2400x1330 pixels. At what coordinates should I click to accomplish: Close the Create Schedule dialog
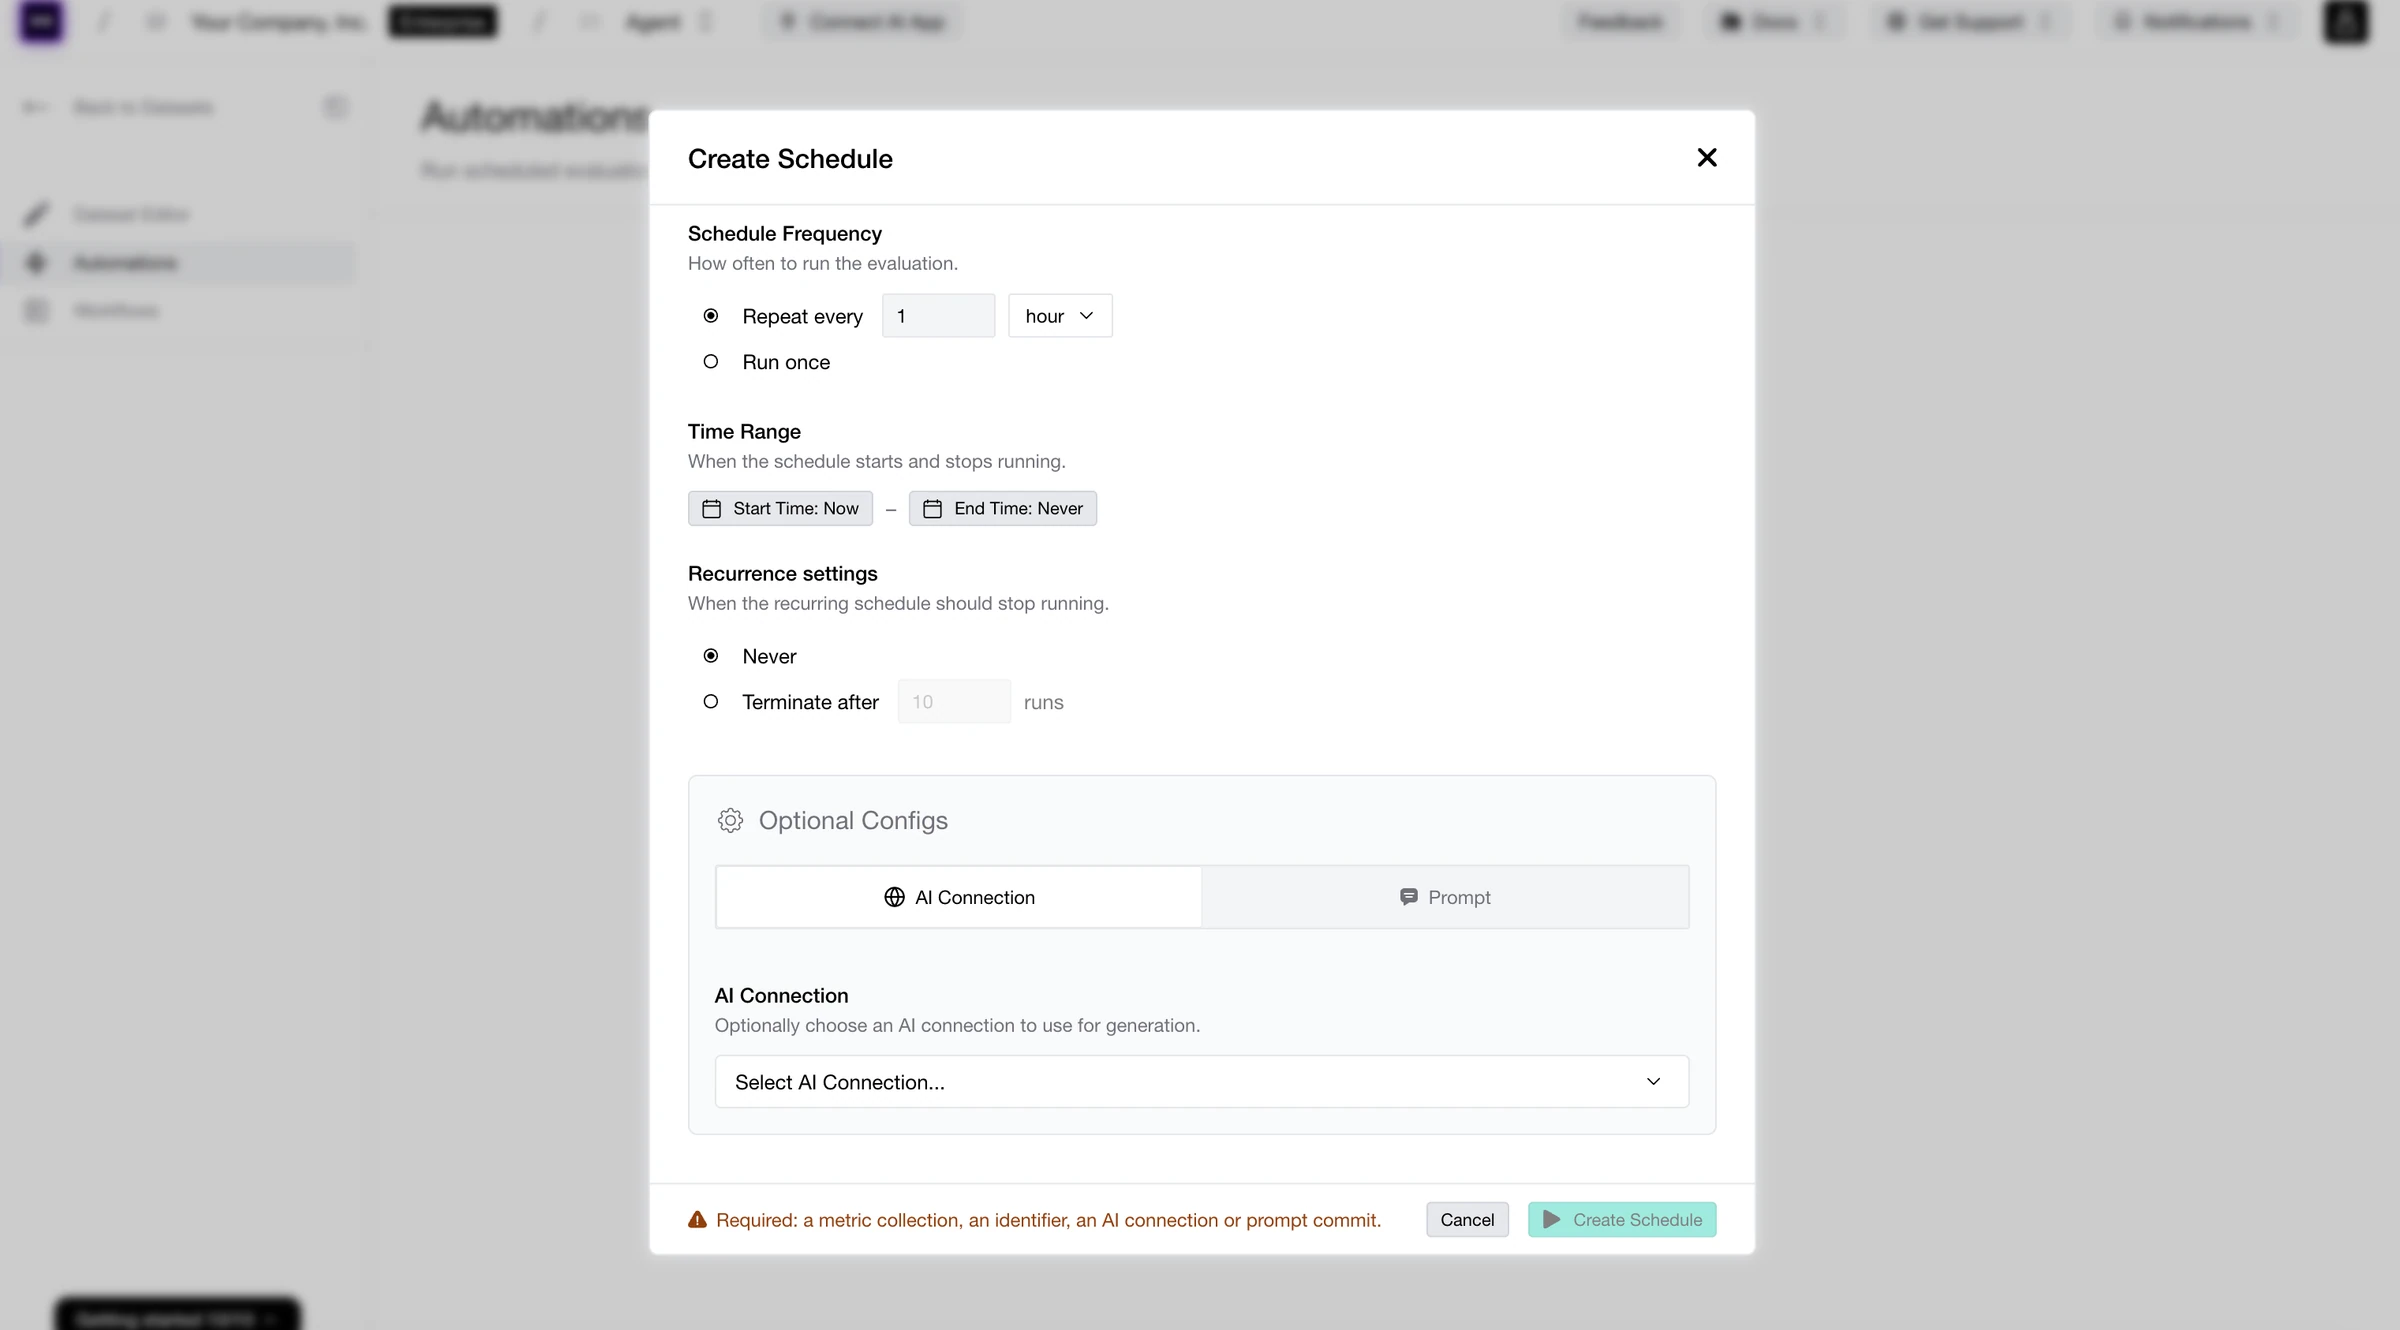point(1706,158)
